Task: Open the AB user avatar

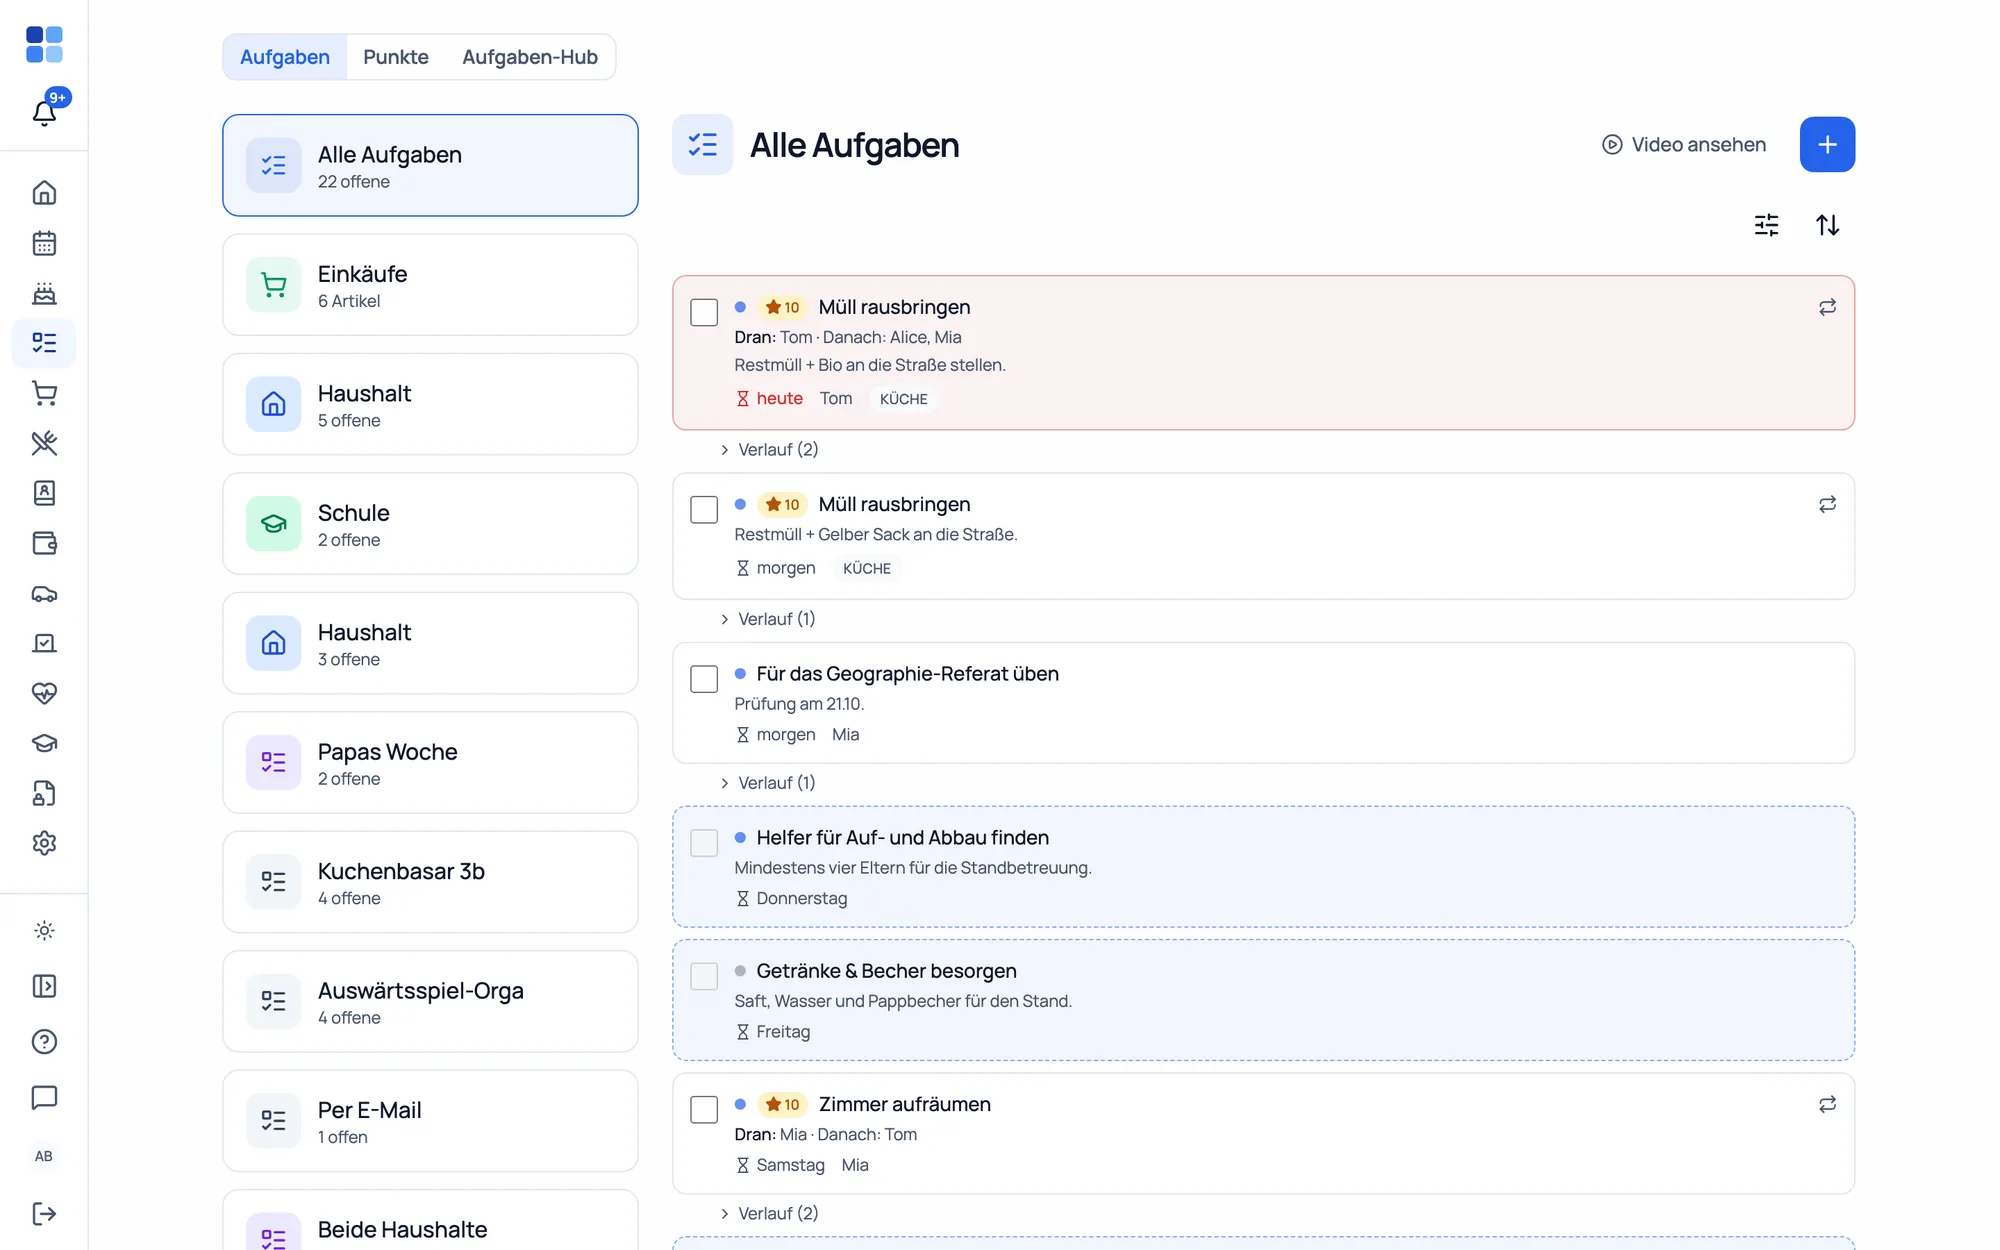Action: (44, 1156)
